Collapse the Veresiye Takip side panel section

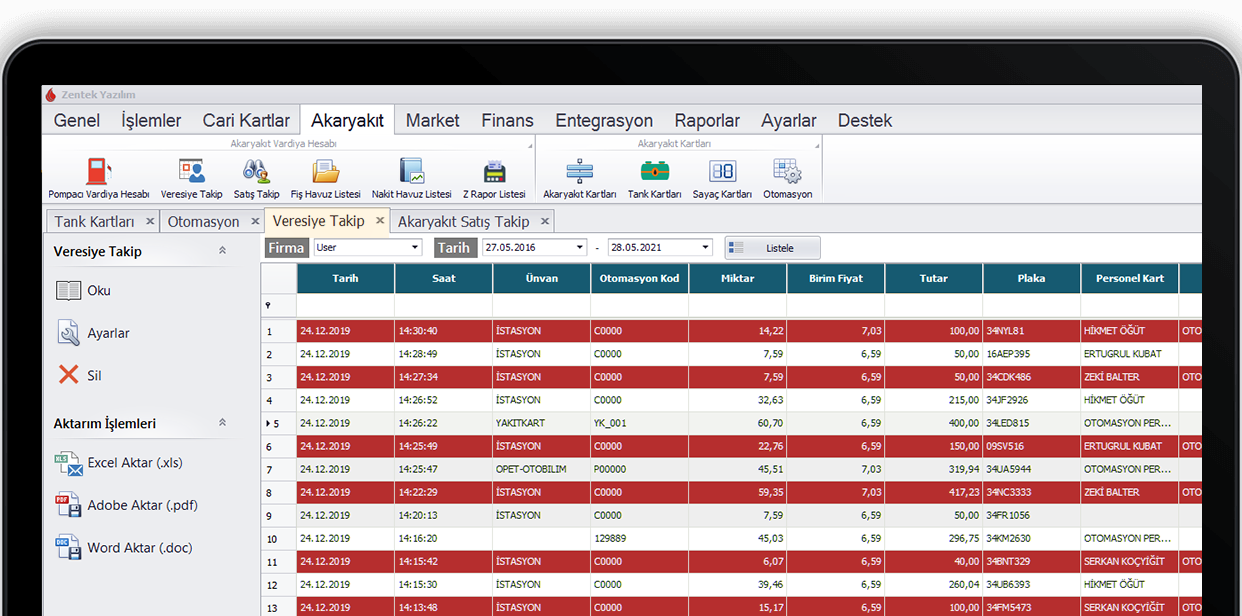point(222,251)
